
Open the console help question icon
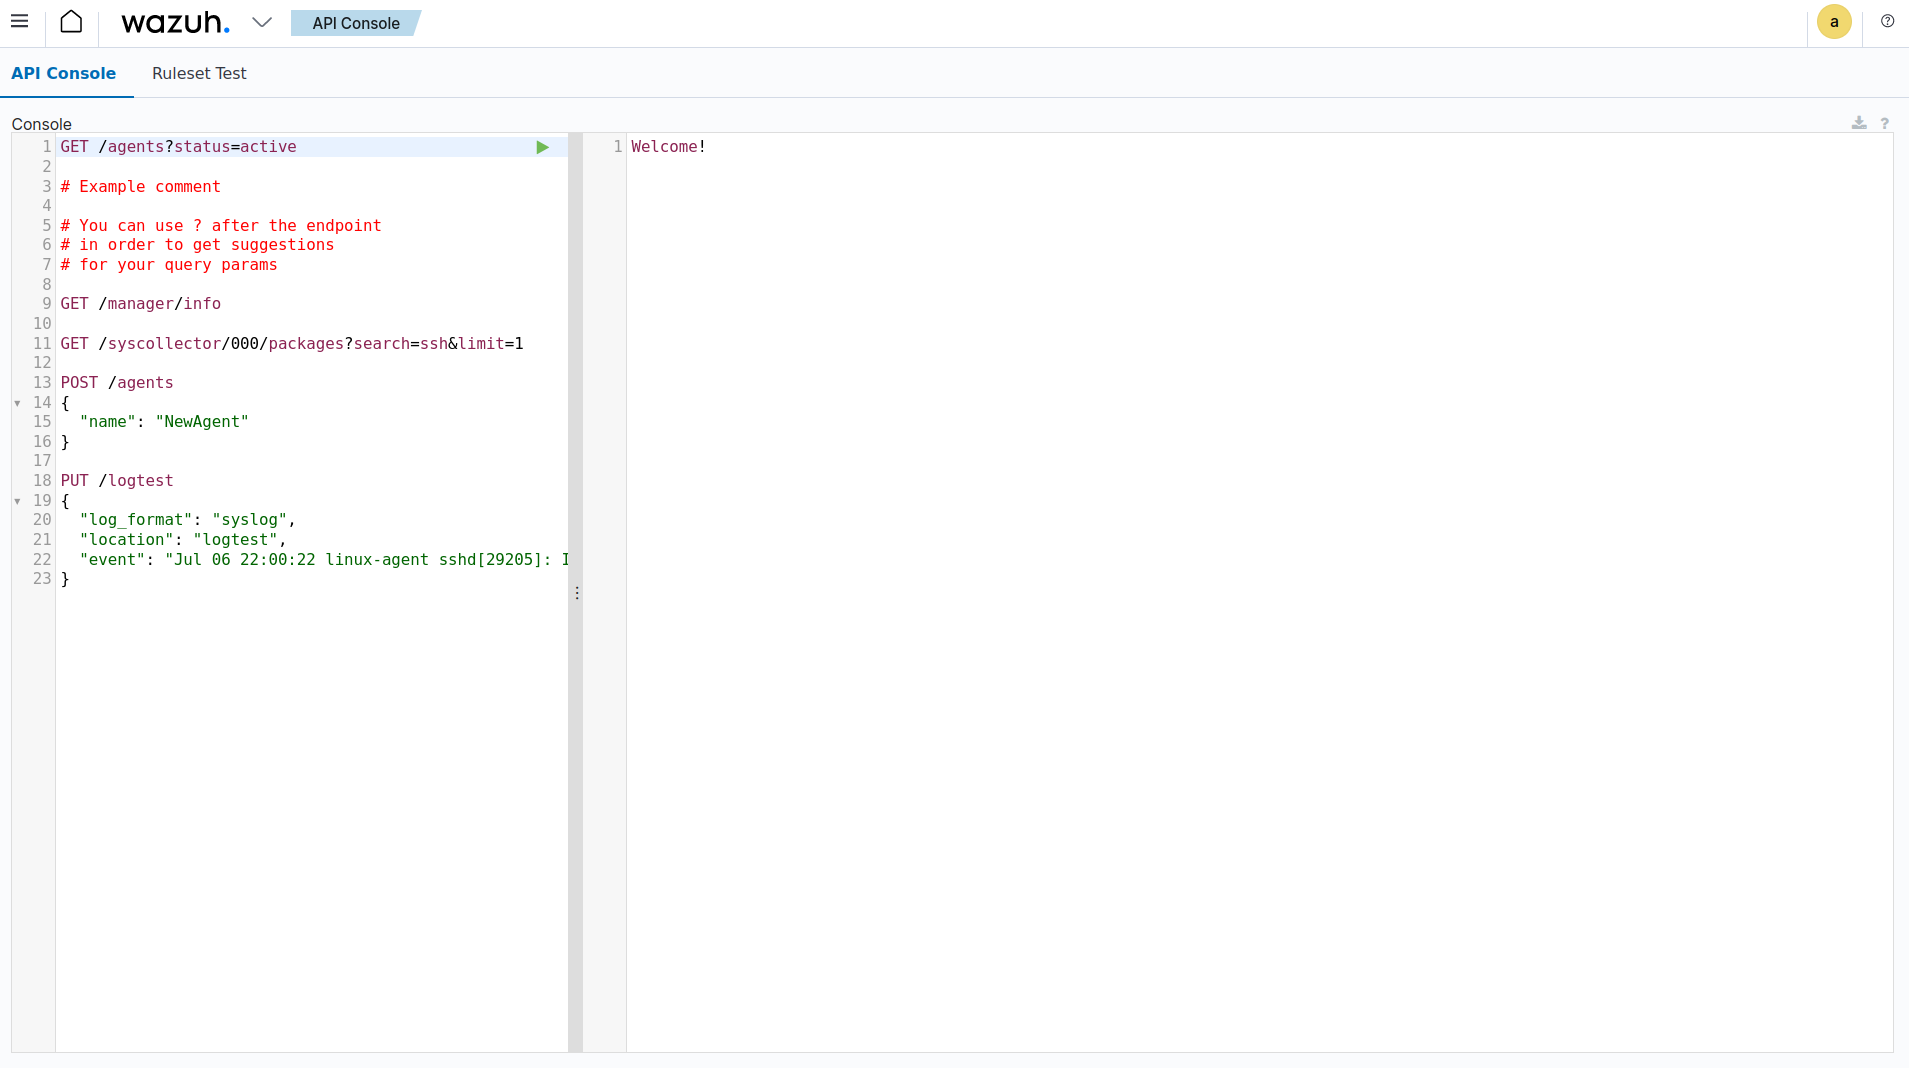[1885, 123]
